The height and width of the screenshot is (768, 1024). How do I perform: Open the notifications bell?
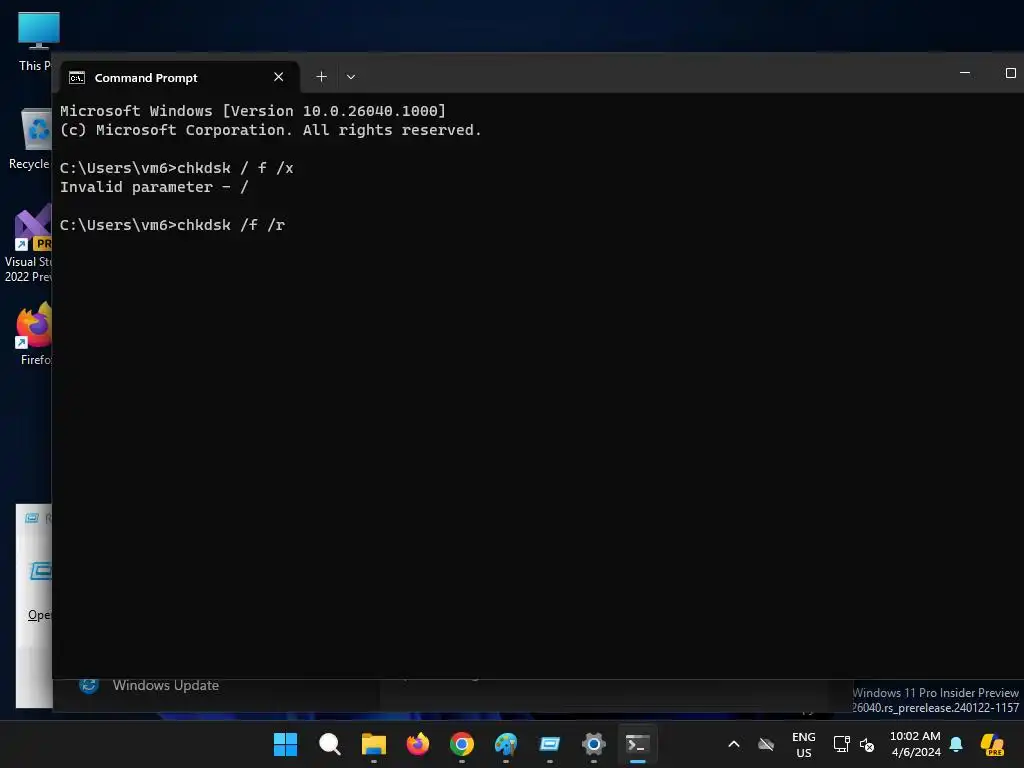click(x=956, y=744)
